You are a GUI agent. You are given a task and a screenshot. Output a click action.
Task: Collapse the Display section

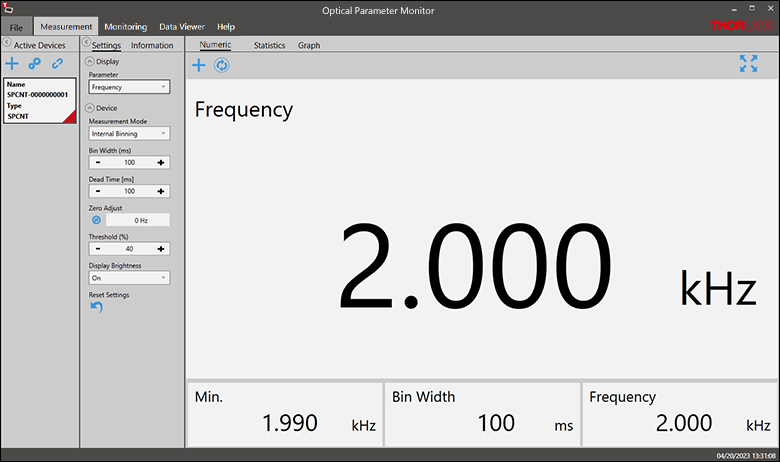(90, 62)
